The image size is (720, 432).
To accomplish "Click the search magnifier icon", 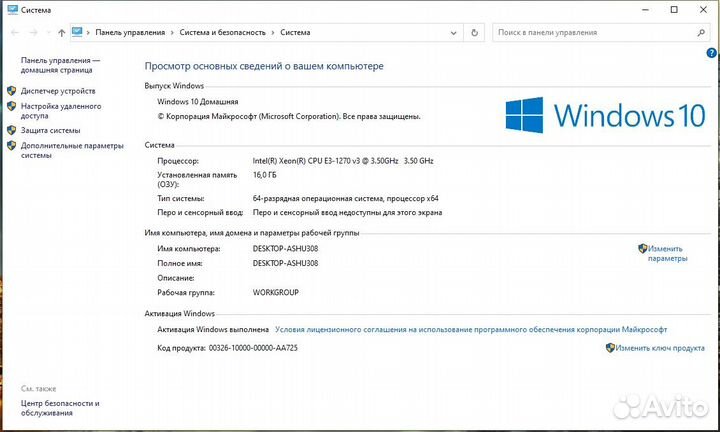I will click(701, 33).
